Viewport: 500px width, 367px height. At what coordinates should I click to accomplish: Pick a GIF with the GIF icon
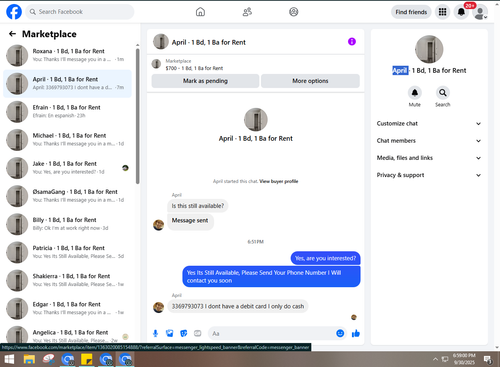(198, 333)
